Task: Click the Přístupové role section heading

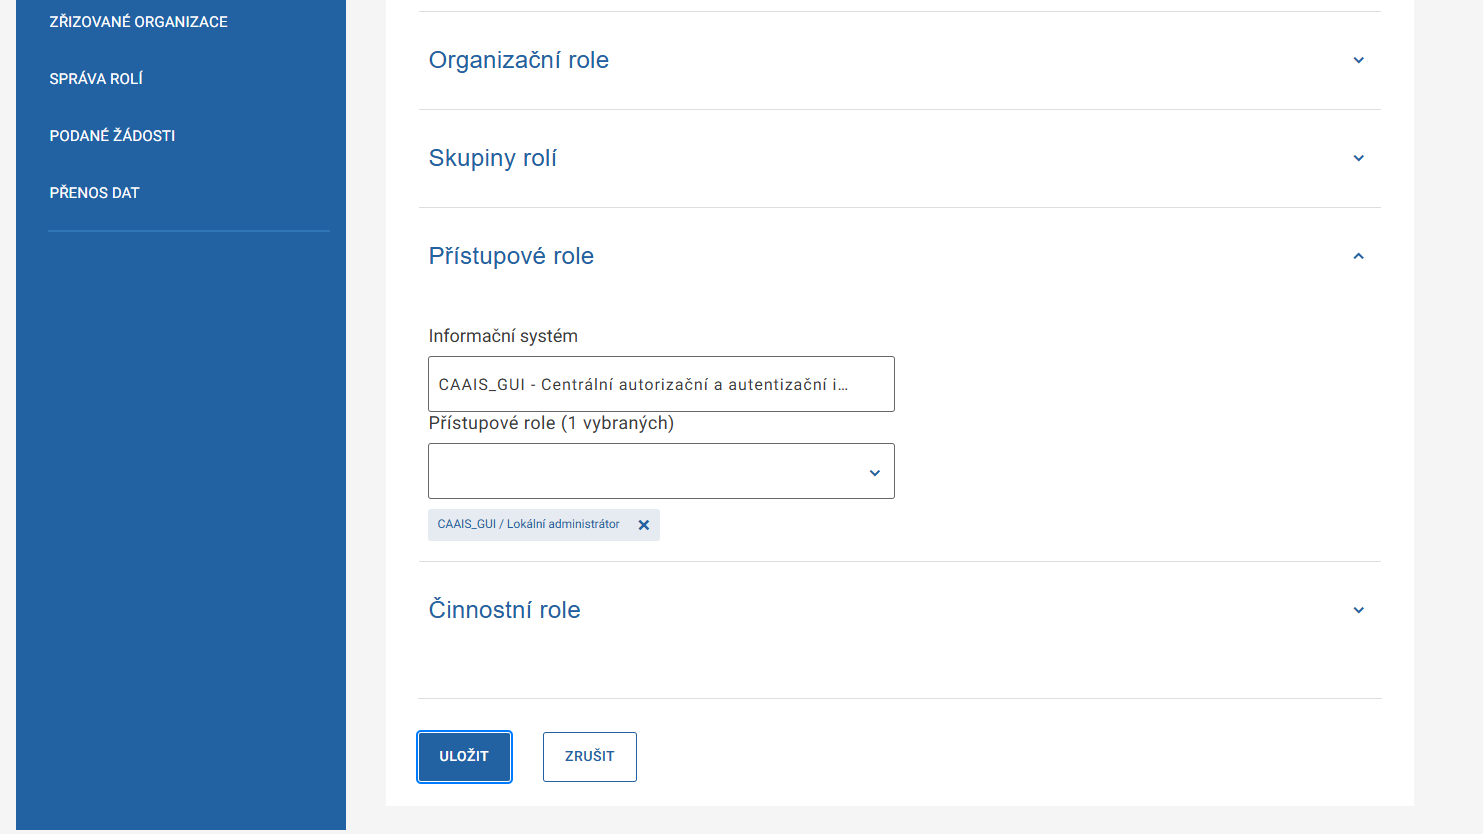Action: 511,256
